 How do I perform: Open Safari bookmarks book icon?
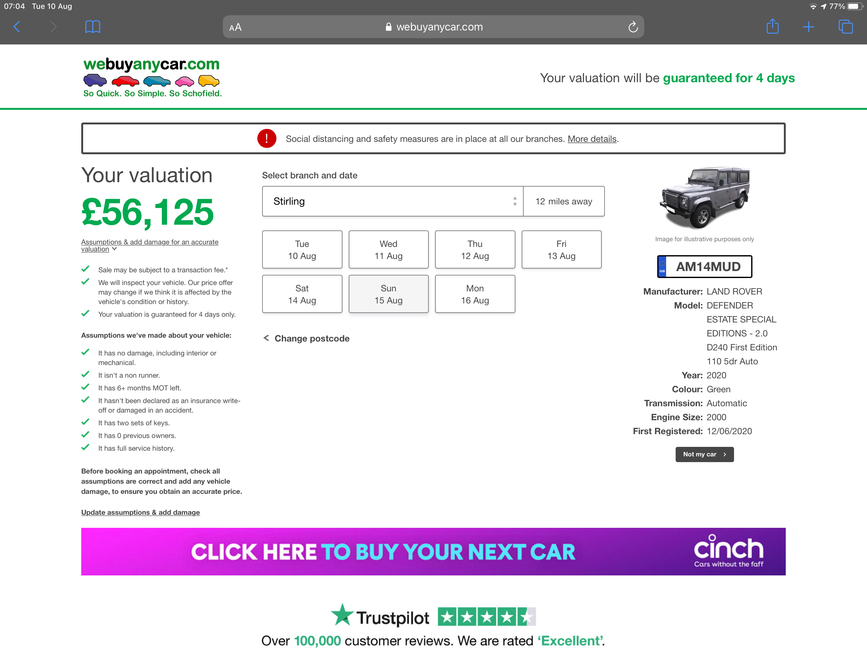92,27
